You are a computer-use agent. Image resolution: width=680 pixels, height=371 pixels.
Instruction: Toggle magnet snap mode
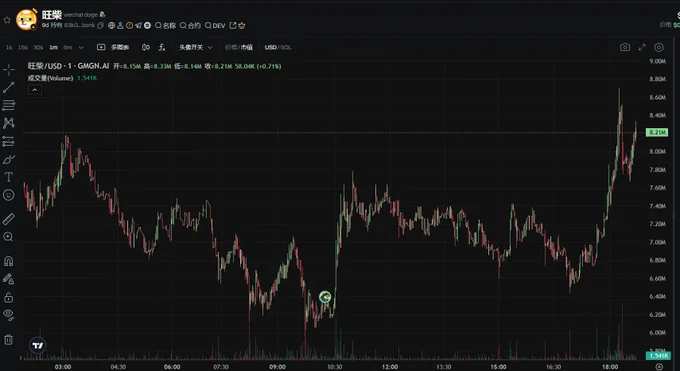(9, 261)
